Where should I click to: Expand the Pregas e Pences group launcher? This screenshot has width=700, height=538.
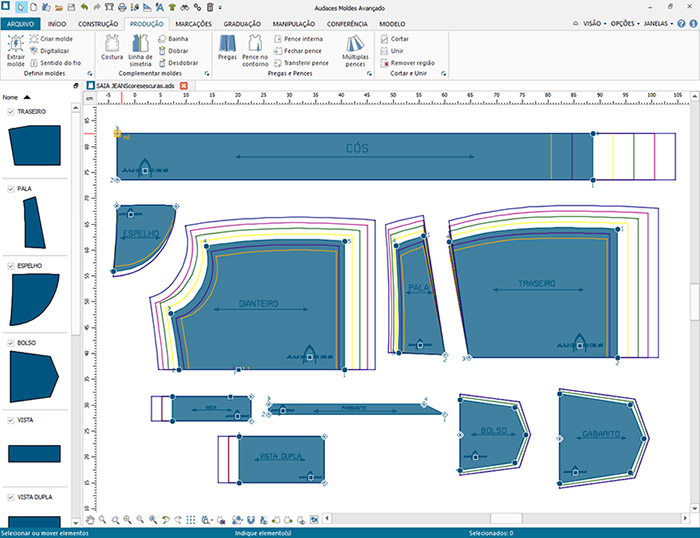tap(369, 74)
